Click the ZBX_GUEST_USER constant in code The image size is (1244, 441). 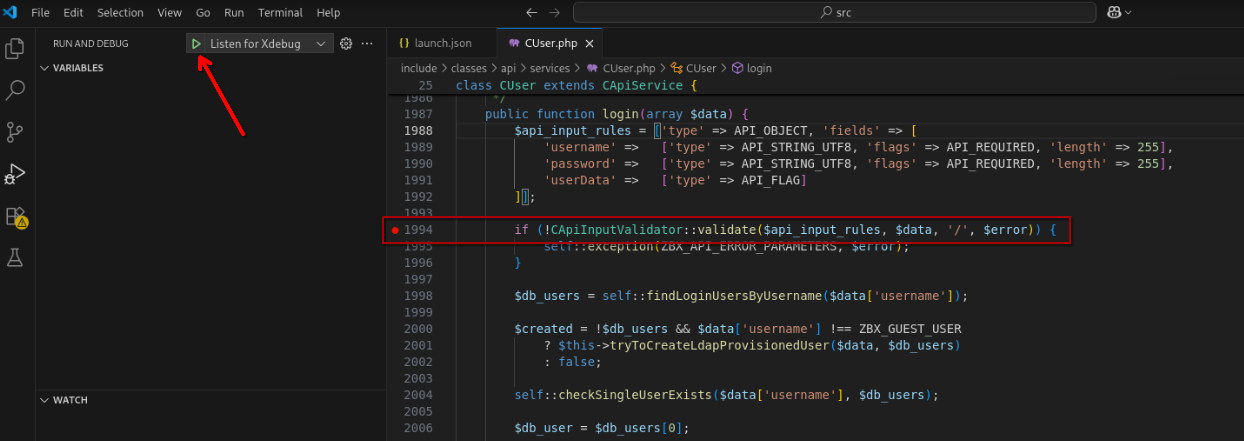point(909,329)
